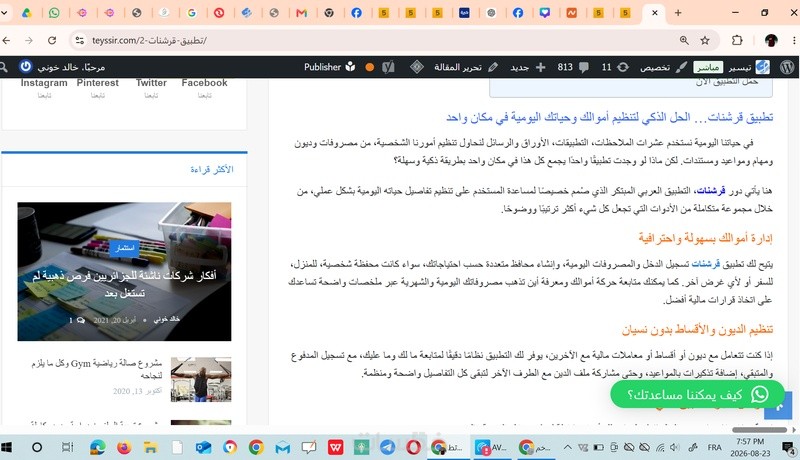This screenshot has width=800, height=460.
Task: Switch FRA input language
Action: click(x=714, y=447)
